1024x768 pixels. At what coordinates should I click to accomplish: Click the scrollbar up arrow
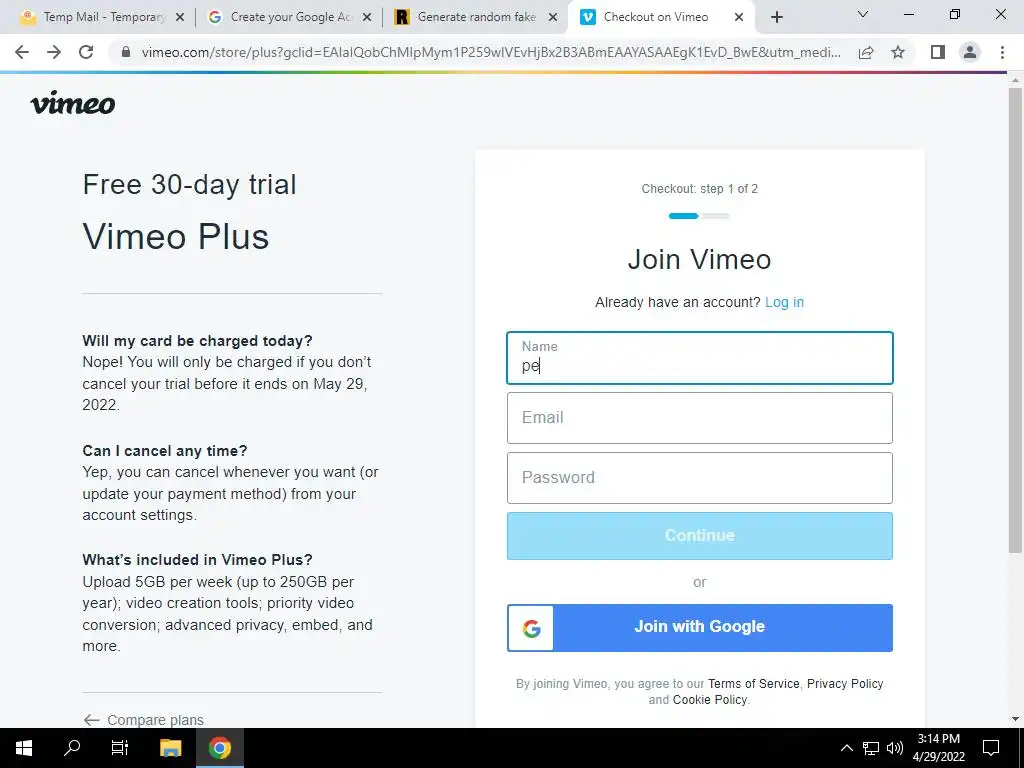tap(1015, 80)
